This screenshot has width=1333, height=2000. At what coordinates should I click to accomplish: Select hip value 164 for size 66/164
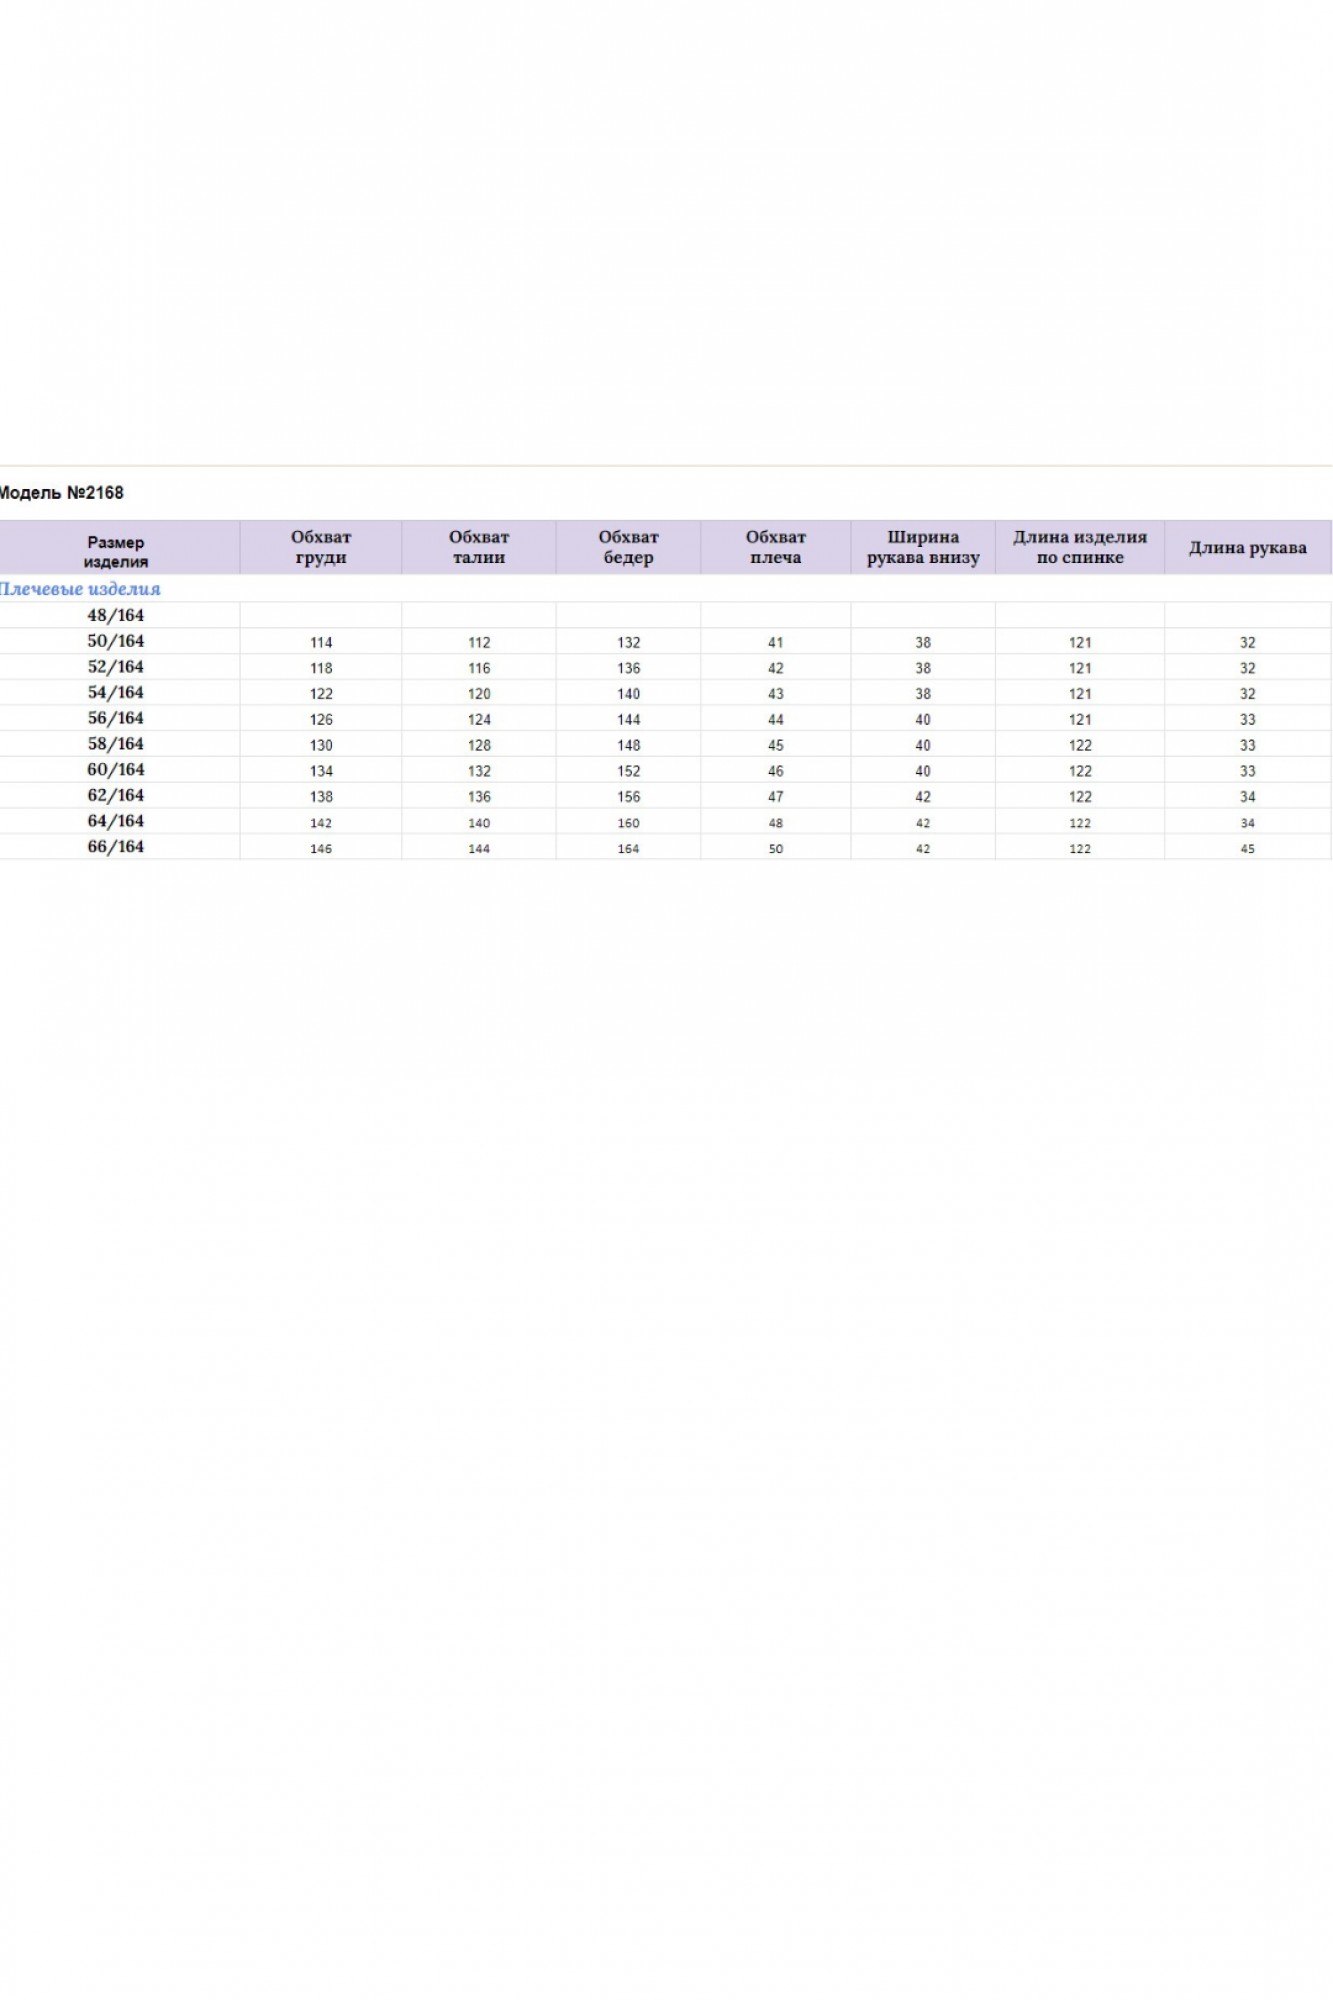tap(628, 849)
